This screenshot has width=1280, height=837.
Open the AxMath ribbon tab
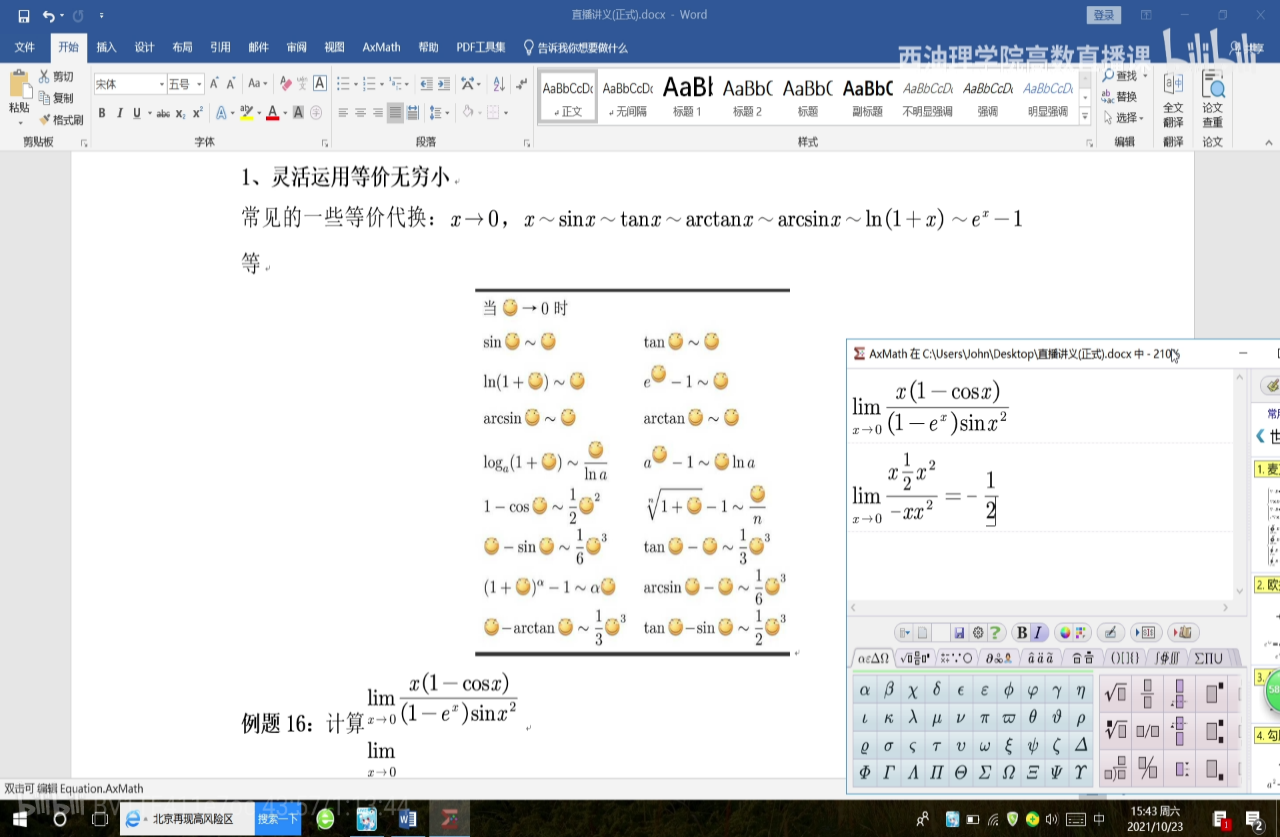(381, 47)
